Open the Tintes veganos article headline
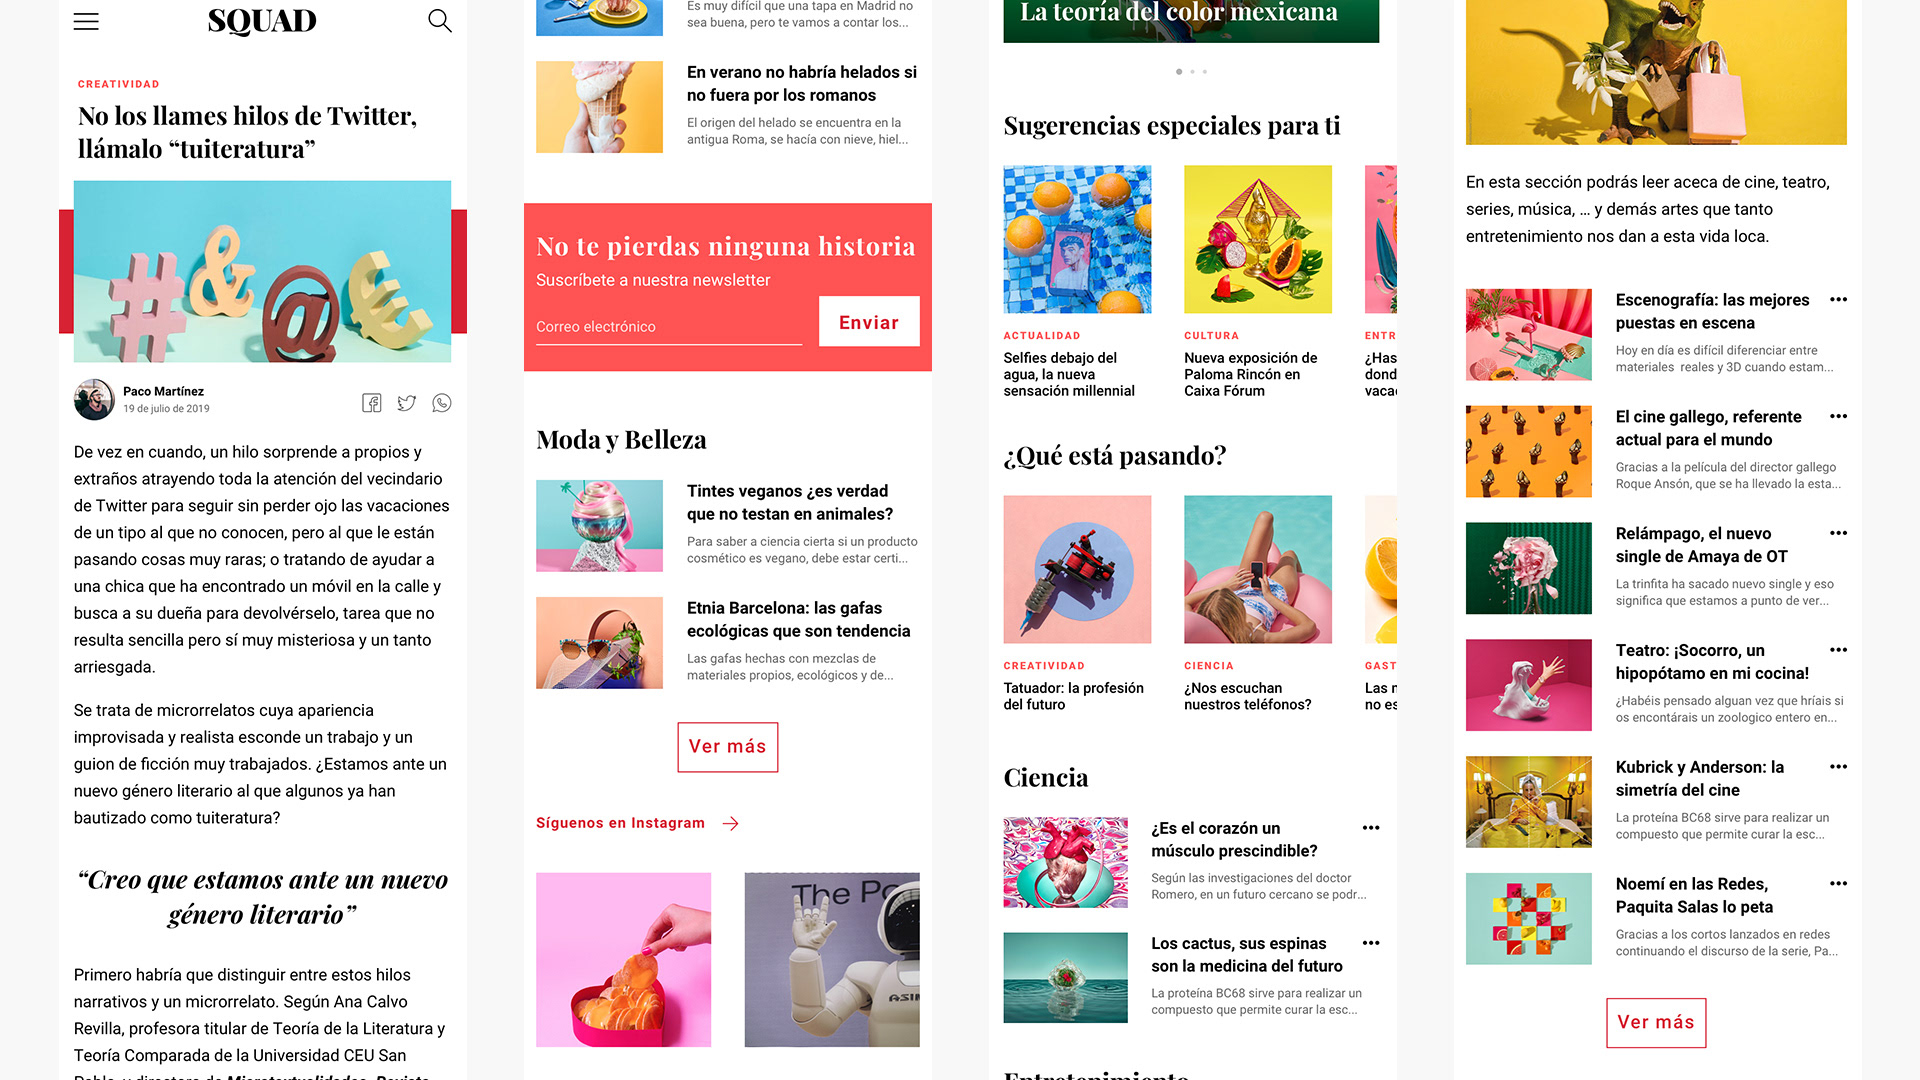 pyautogui.click(x=790, y=502)
